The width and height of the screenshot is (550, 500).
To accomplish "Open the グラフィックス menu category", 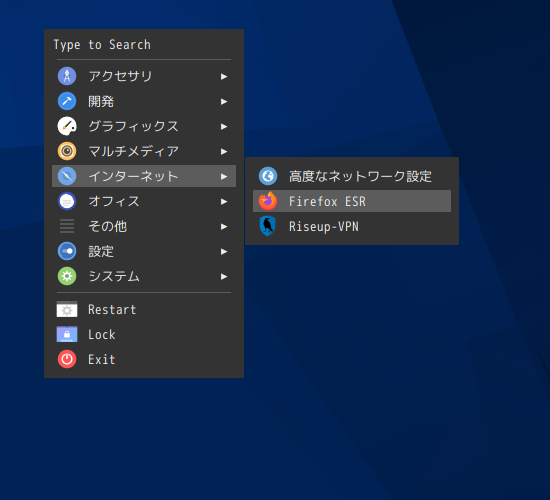I will click(144, 126).
